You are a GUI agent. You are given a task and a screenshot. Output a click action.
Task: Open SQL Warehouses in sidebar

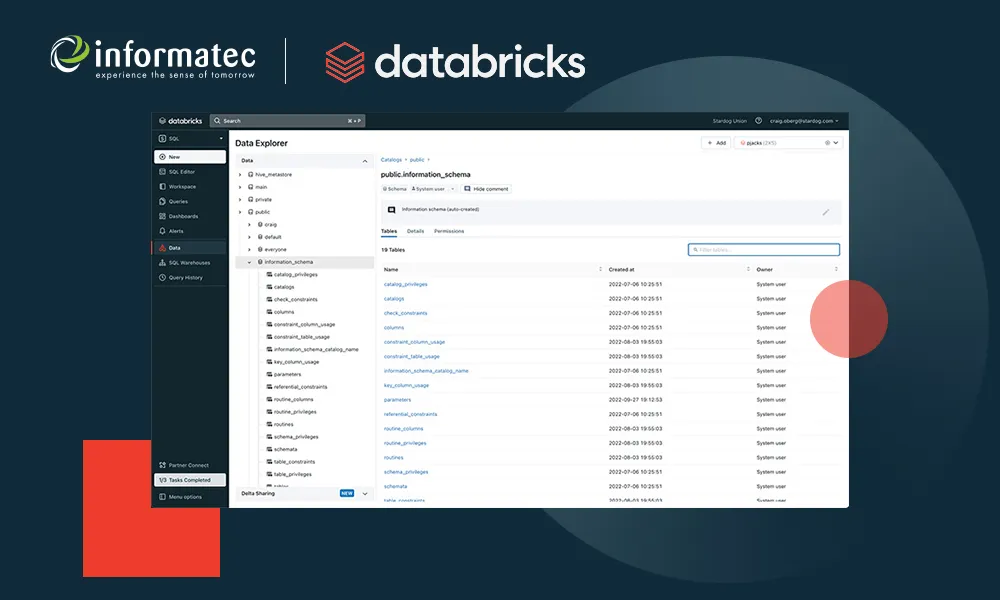[184, 263]
